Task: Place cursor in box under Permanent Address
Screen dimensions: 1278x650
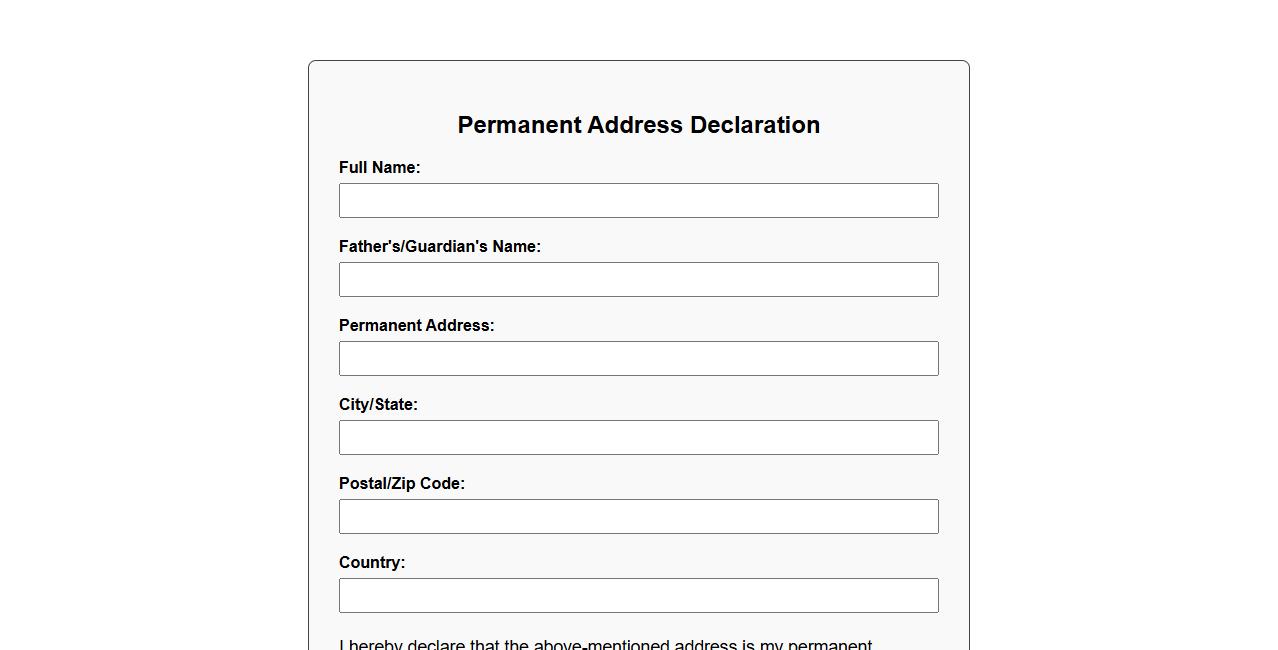Action: pyautogui.click(x=638, y=358)
